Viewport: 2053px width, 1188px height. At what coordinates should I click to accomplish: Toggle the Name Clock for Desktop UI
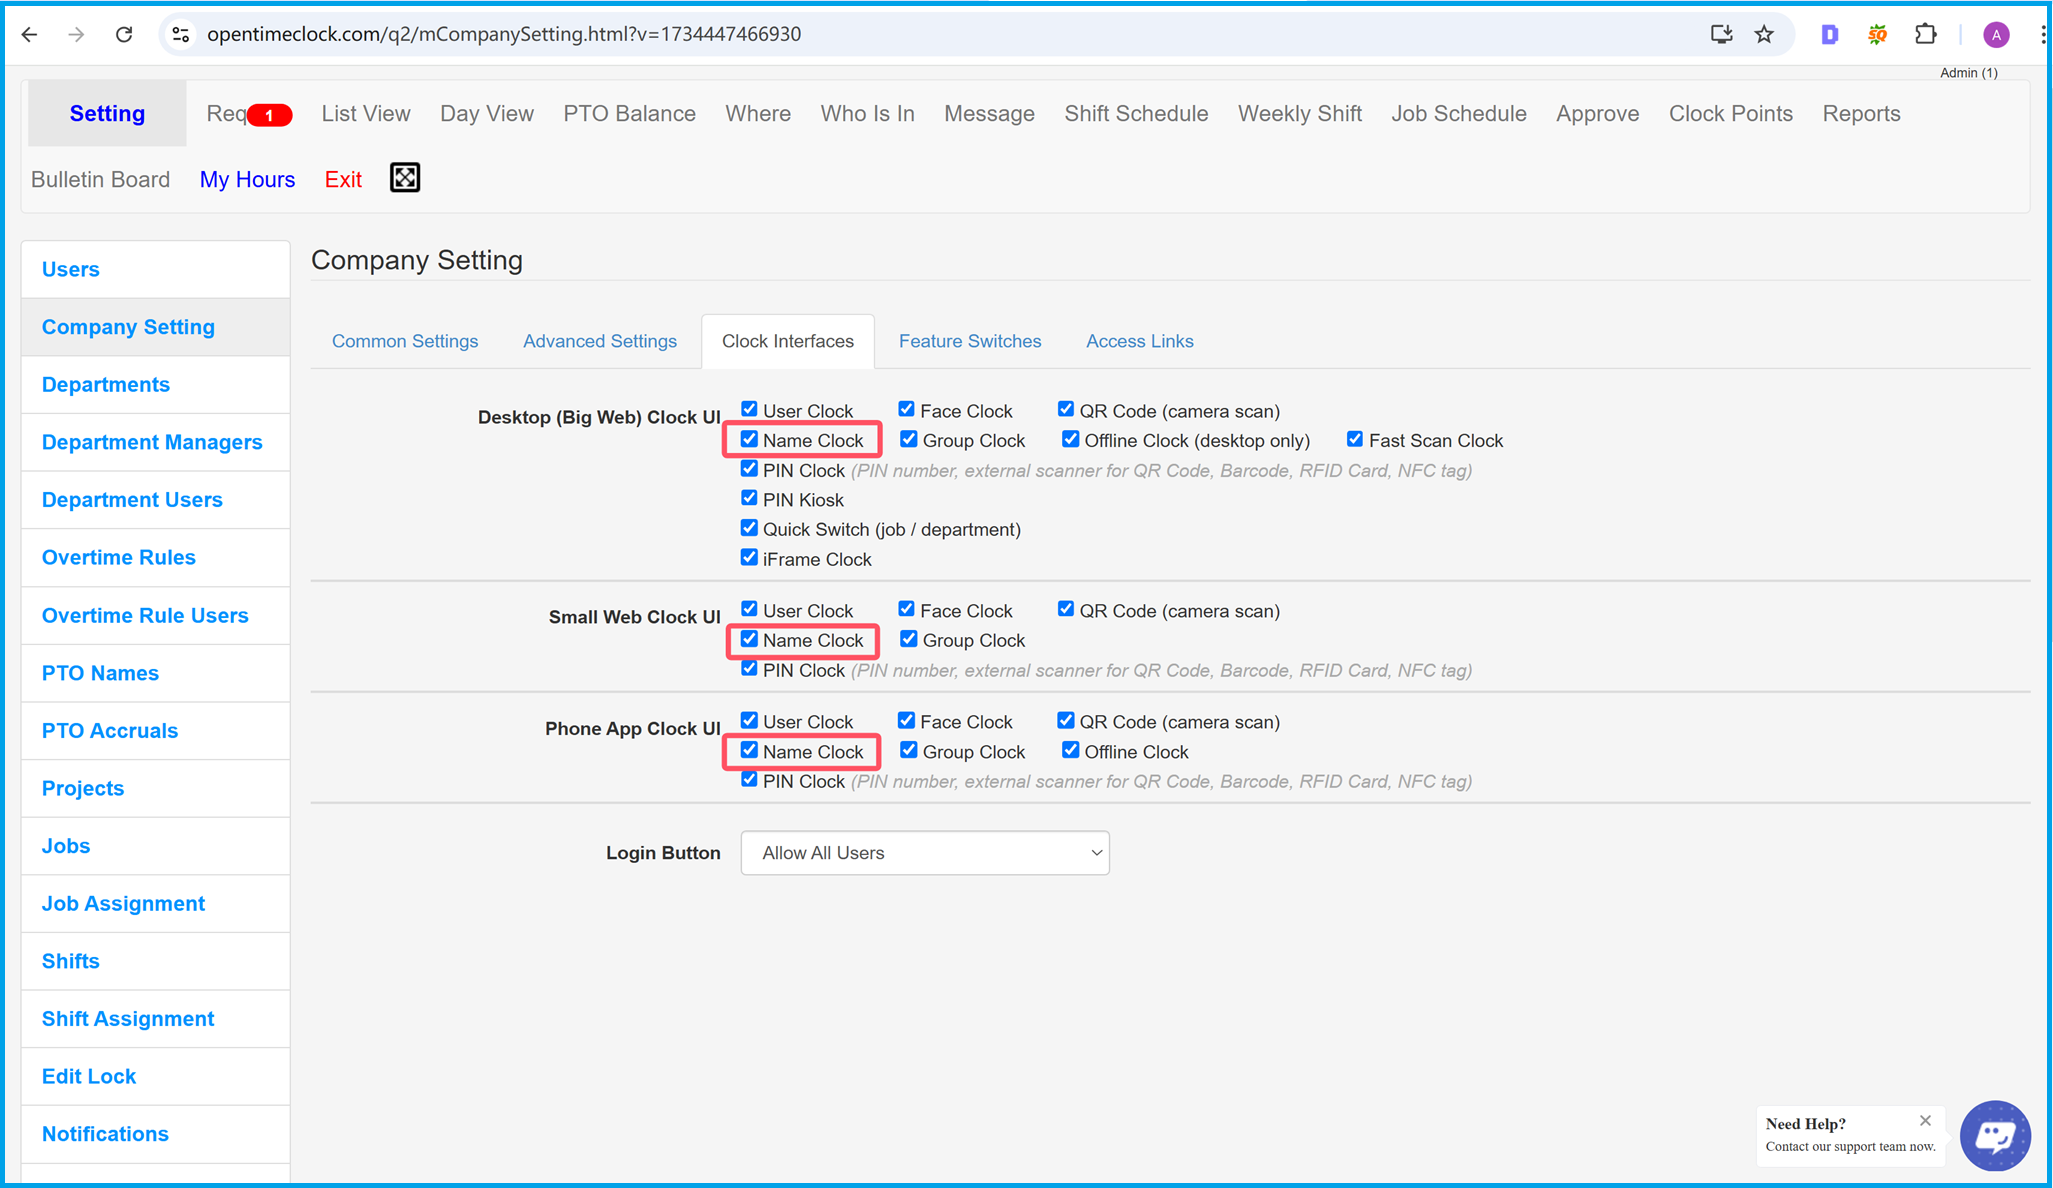[x=748, y=440]
